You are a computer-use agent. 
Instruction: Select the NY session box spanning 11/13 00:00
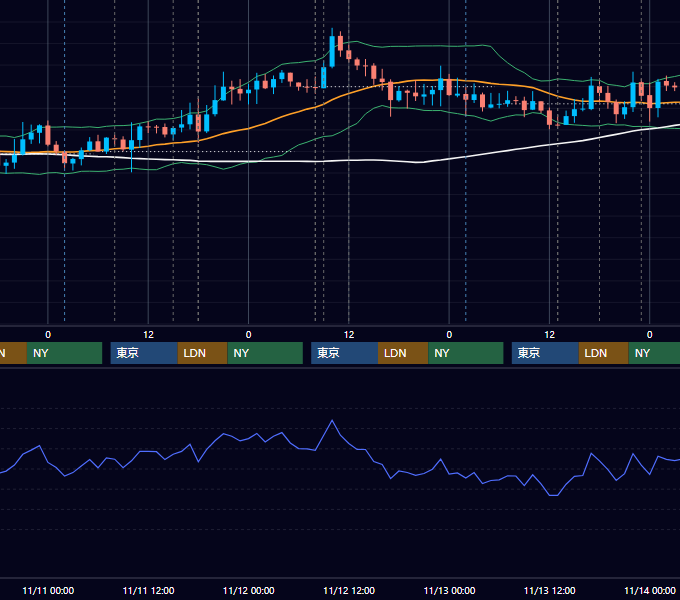466,353
